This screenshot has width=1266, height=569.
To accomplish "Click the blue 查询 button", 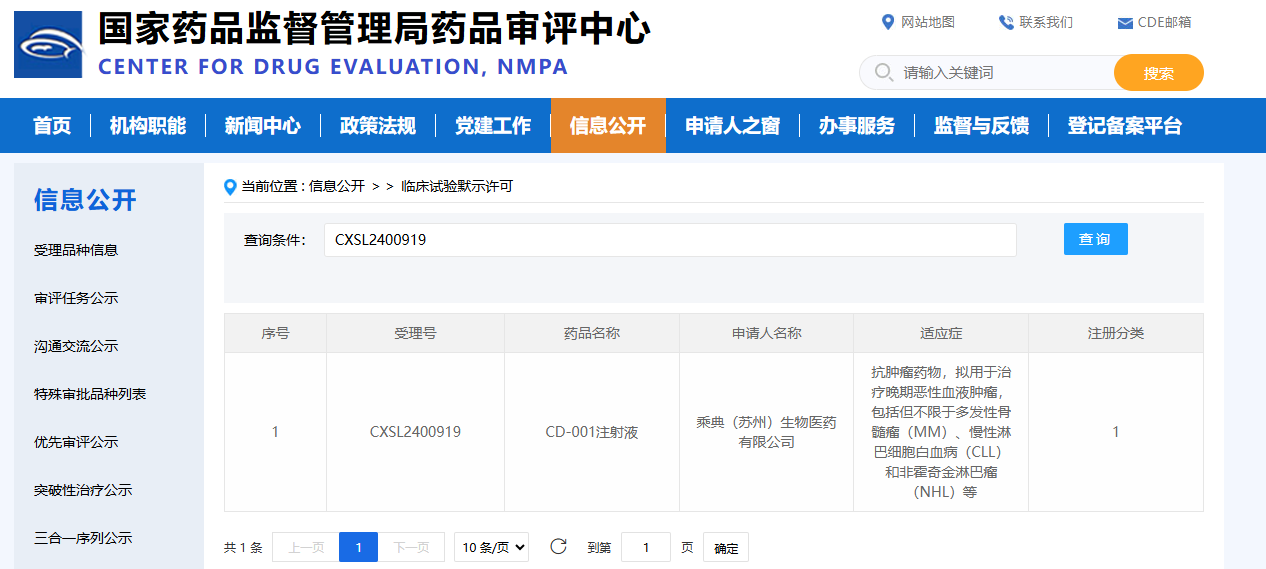I will [1095, 239].
